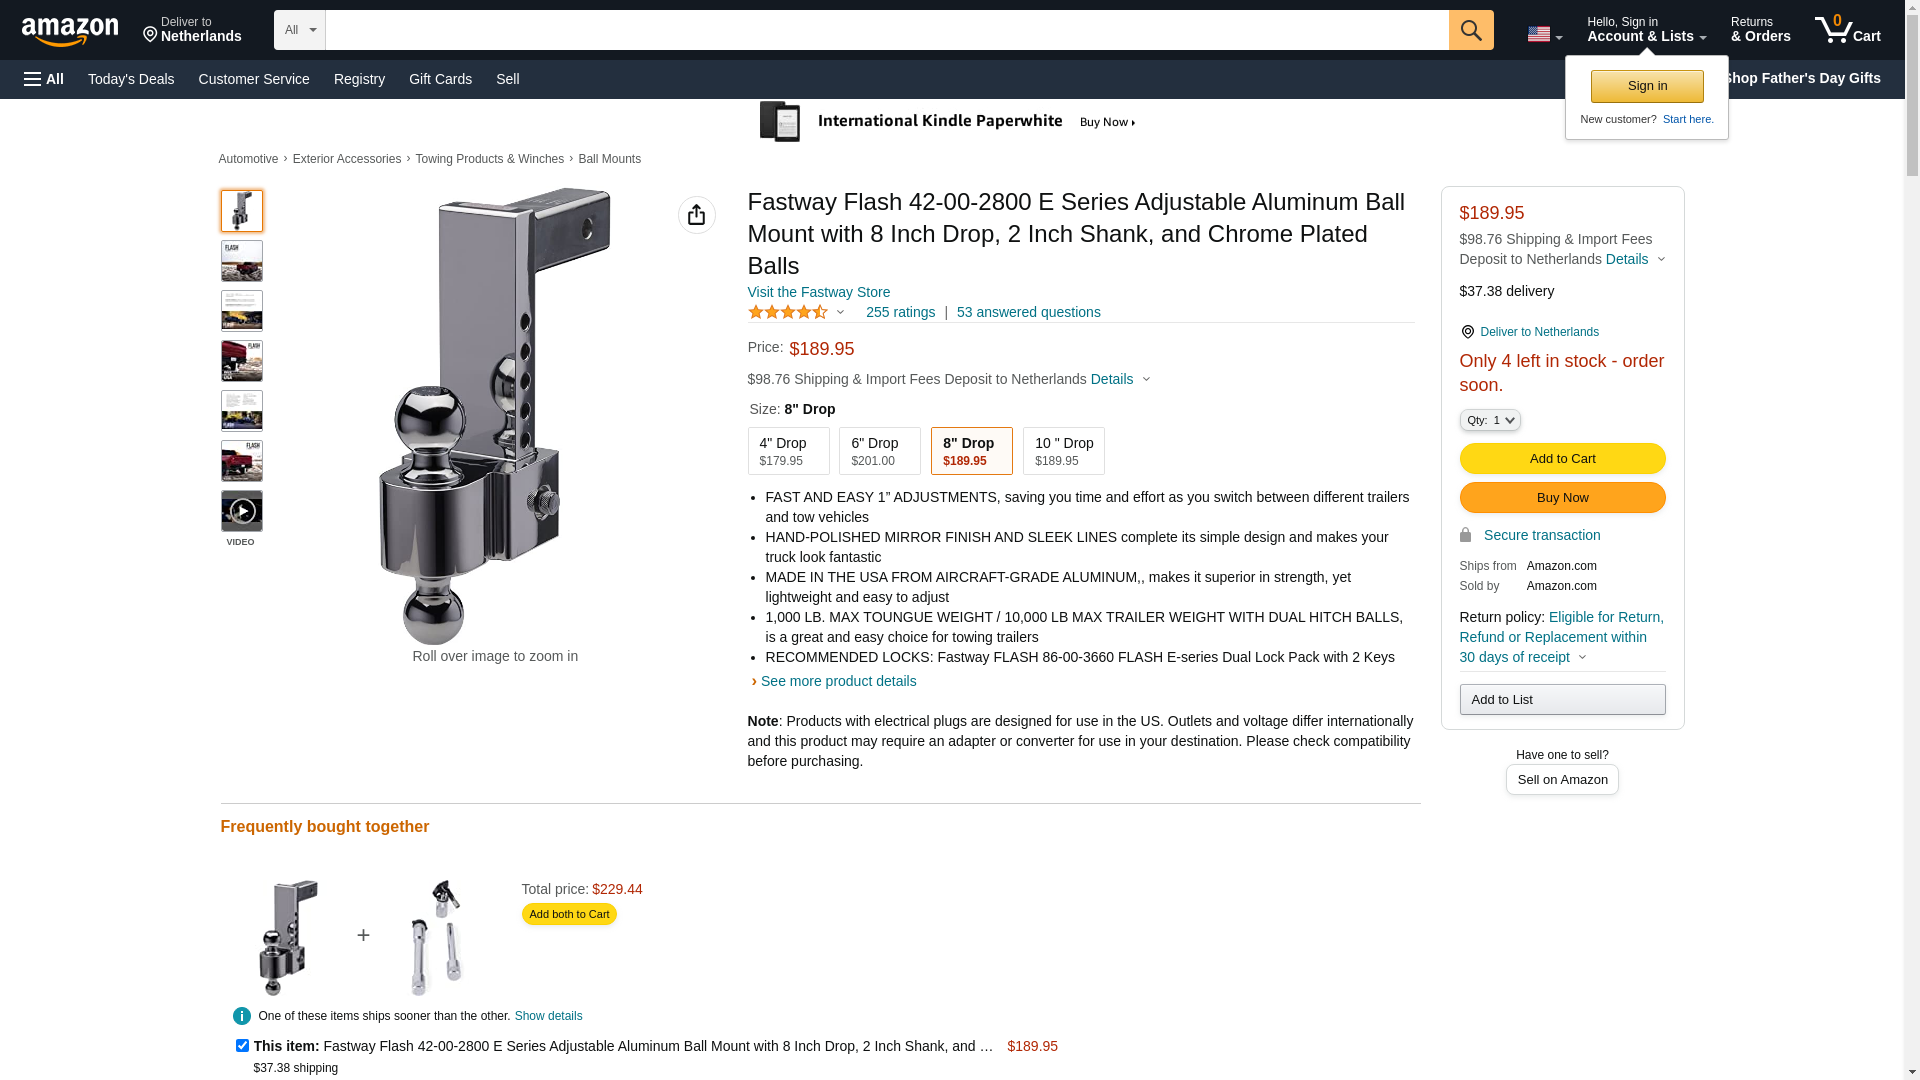
Task: Click the Deliver to Netherlands location icon
Action: pos(1467,332)
